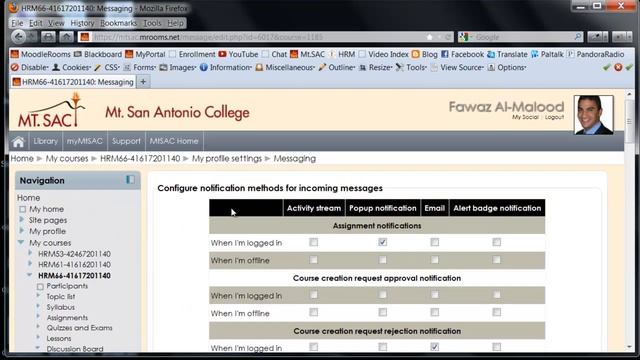Open the Miscellaneous developer toolbar menu
The width and height of the screenshot is (640, 360).
[x=285, y=67]
